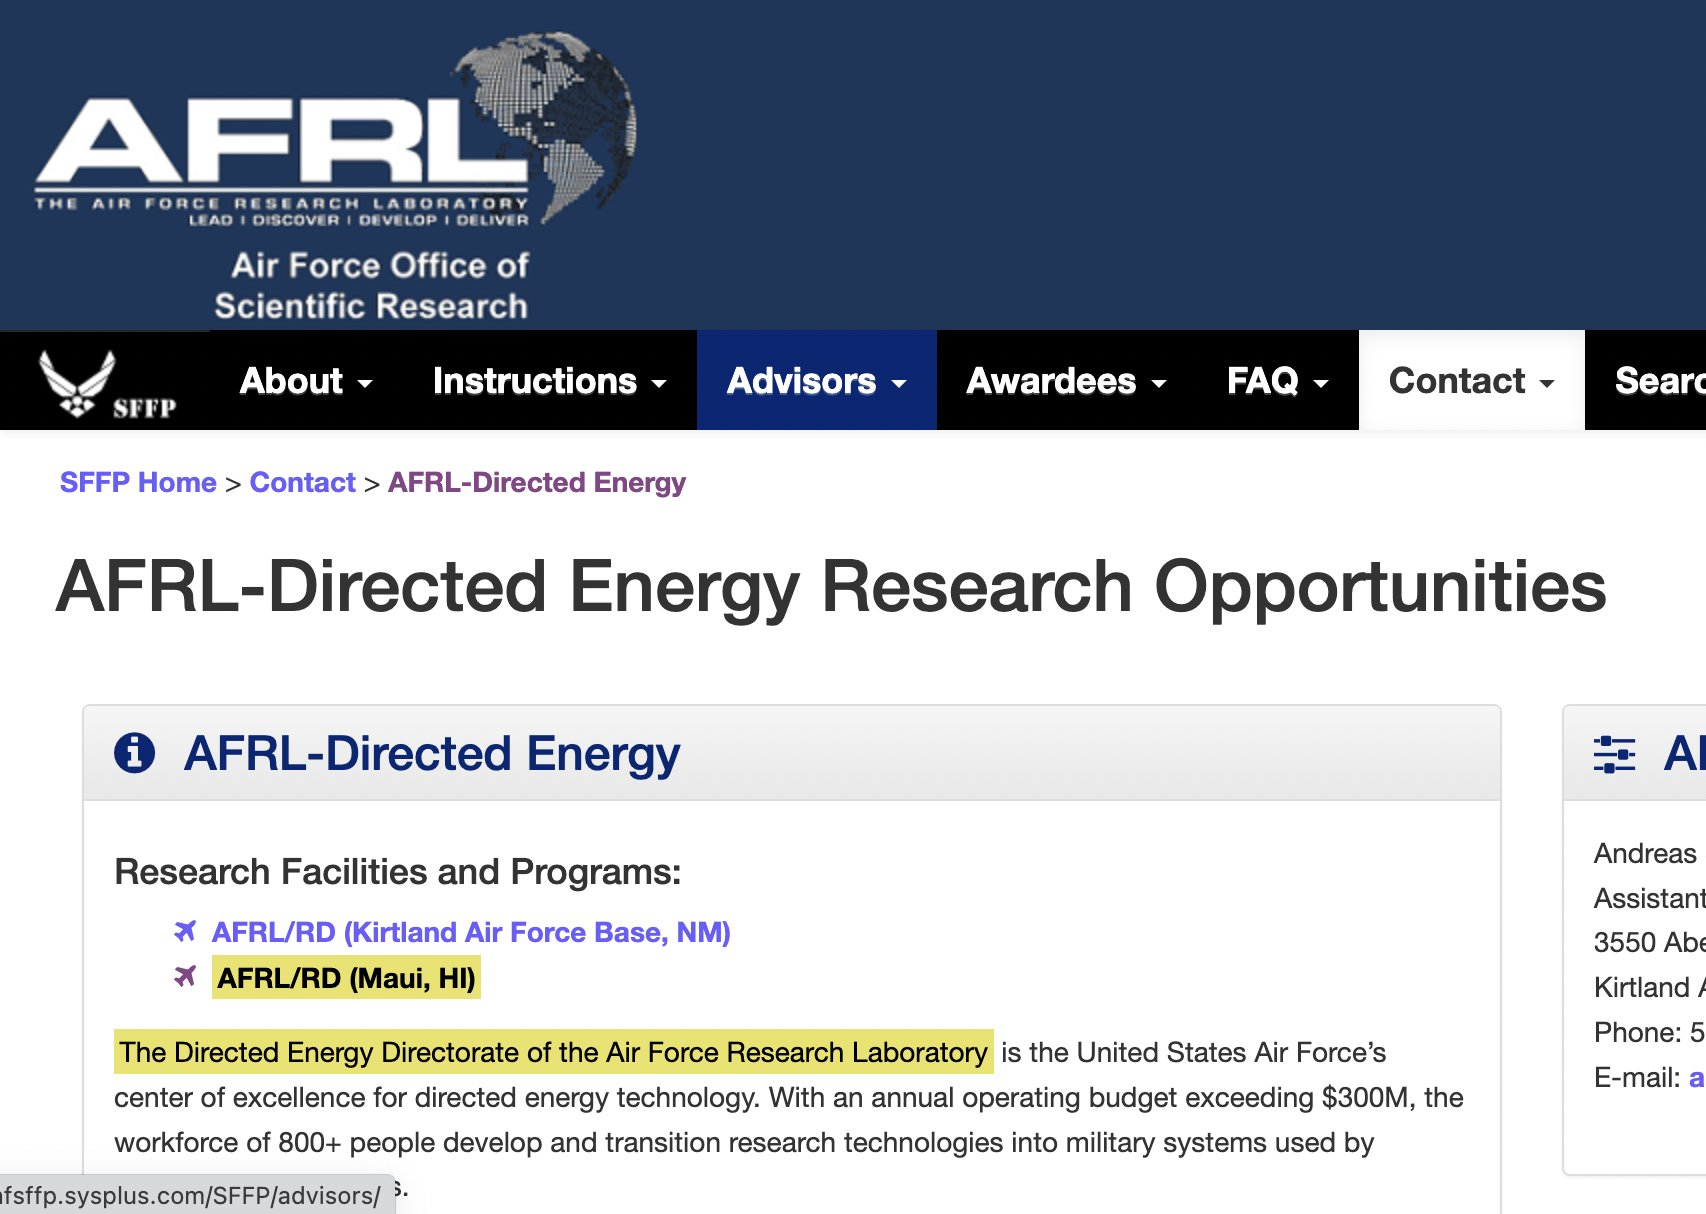Click the AFRL-Directed Energy breadcrumb link

pyautogui.click(x=536, y=482)
